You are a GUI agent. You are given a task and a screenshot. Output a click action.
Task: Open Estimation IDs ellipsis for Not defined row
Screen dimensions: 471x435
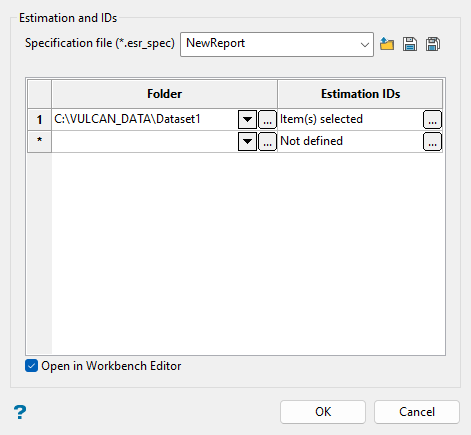click(432, 142)
